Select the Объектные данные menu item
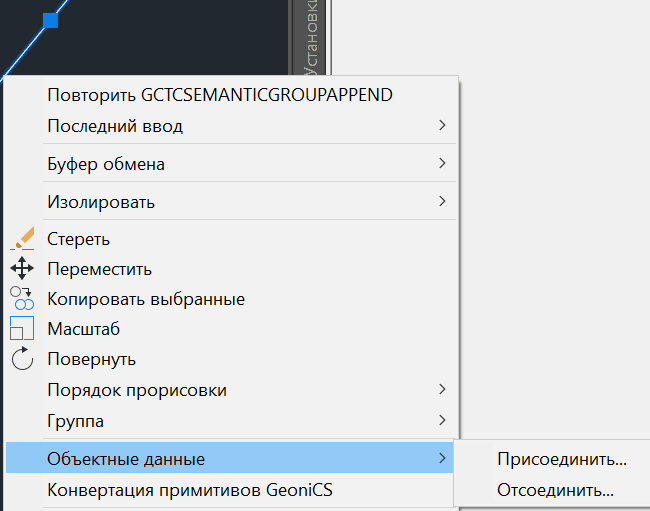Screen dimensions: 650x511 [x=126, y=459]
